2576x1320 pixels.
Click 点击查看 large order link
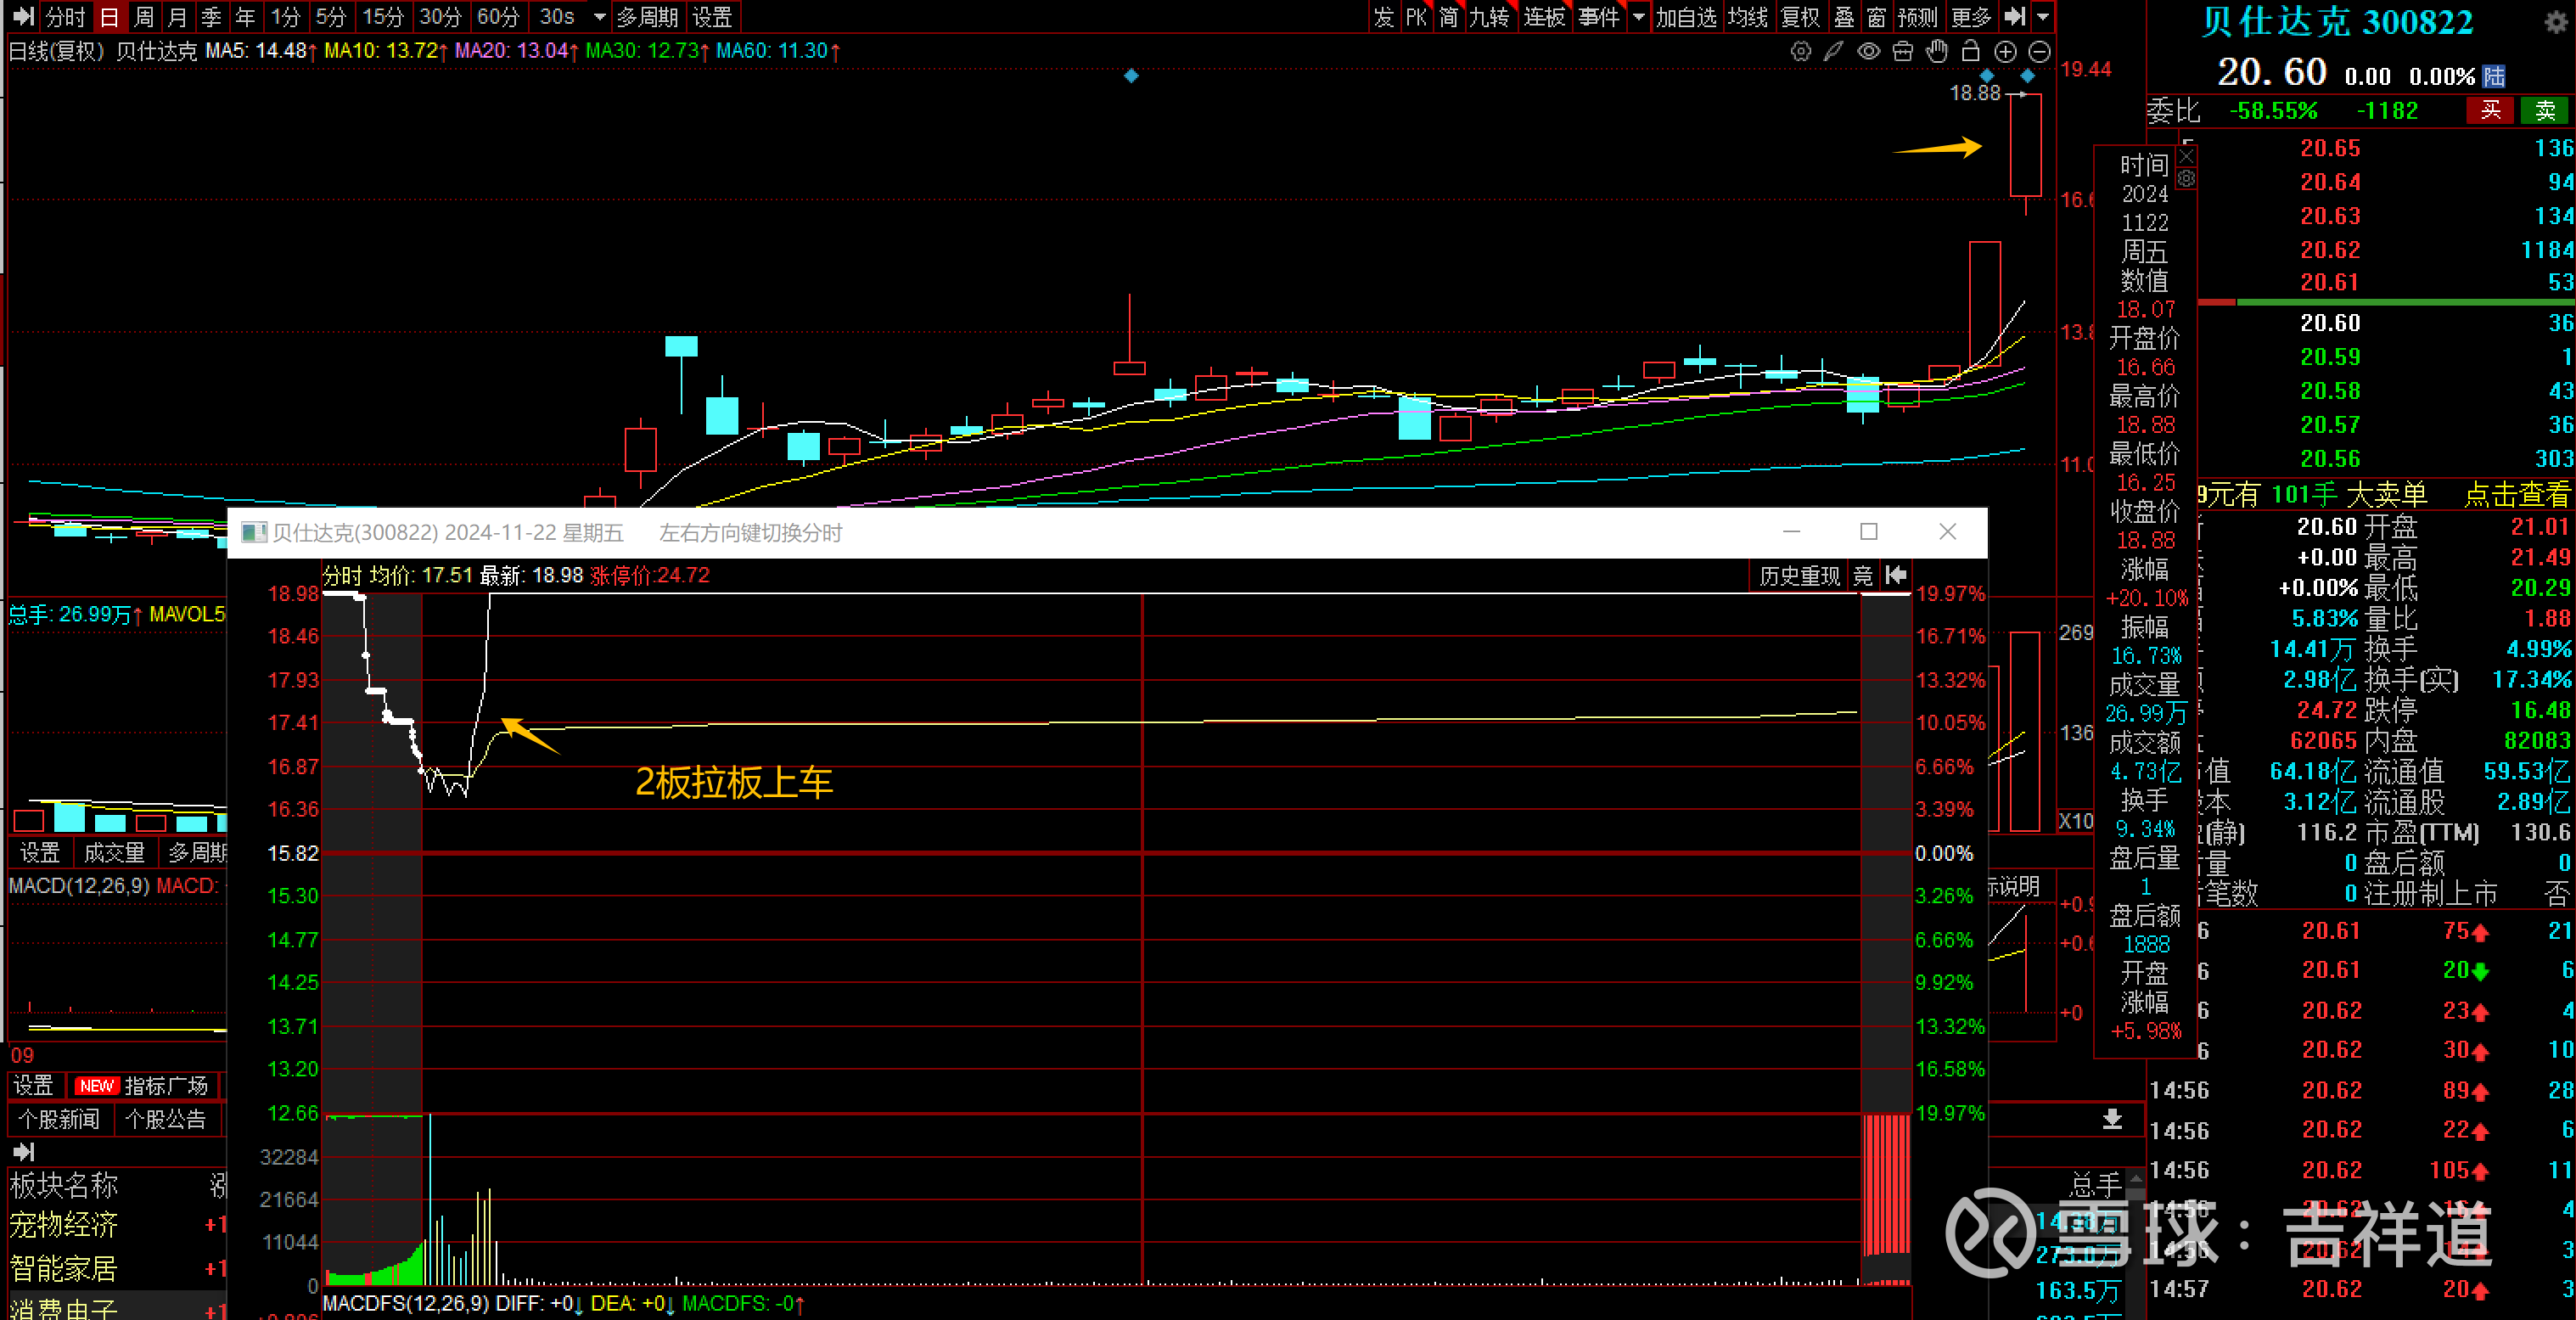tap(2517, 494)
